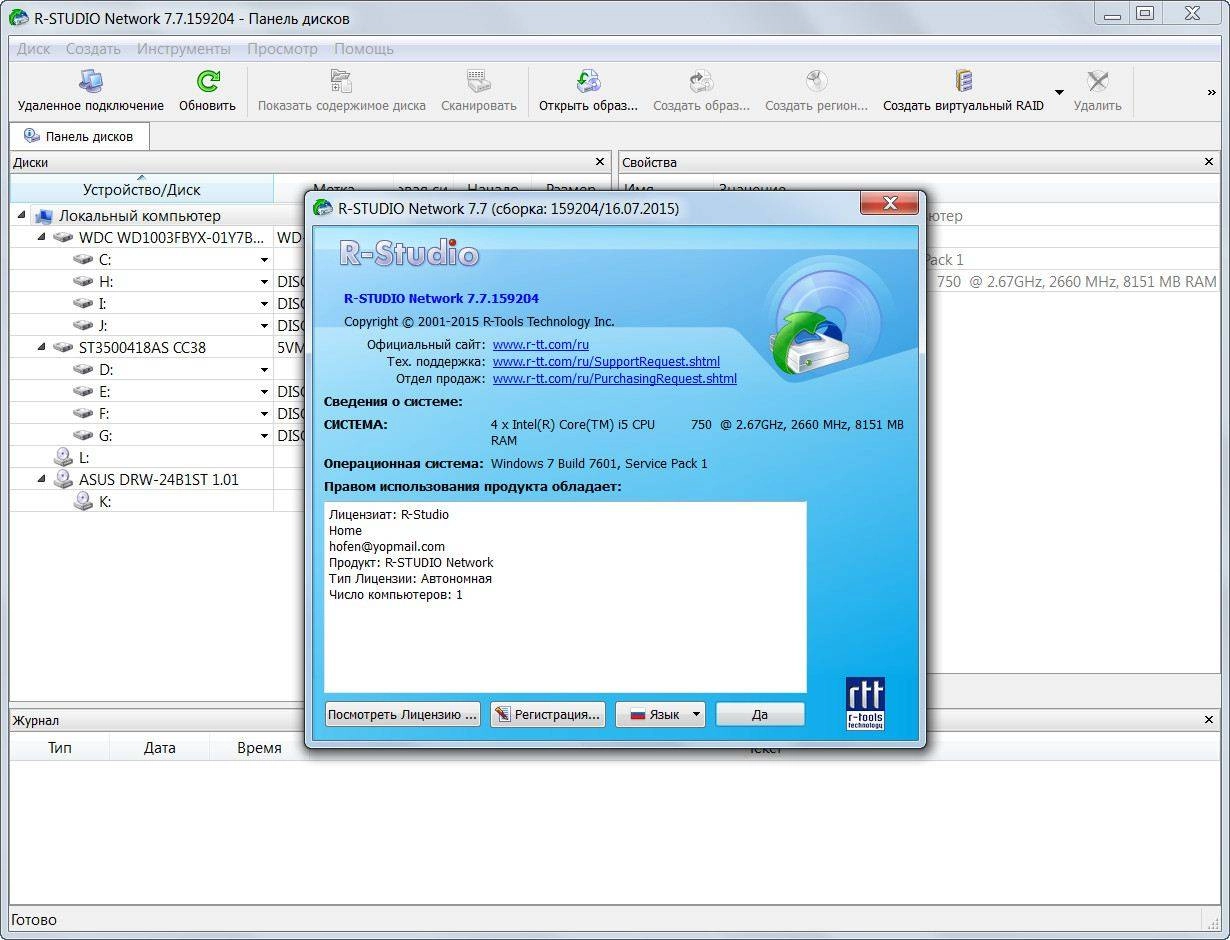Viewport: 1230px width, 940px height.
Task: Collapse the ST3500418AS drive node
Action: (x=42, y=347)
